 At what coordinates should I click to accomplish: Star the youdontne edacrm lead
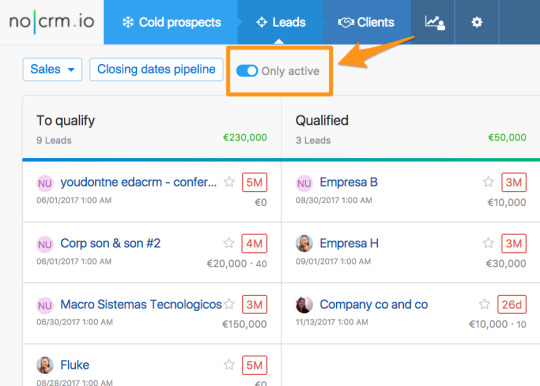point(229,182)
